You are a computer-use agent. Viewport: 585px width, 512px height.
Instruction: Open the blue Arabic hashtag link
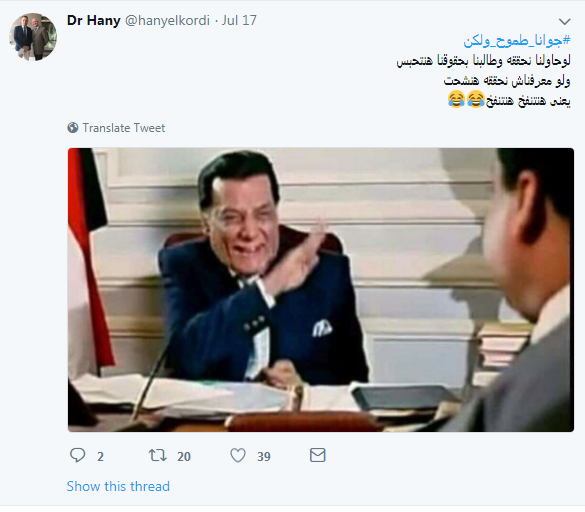[517, 40]
